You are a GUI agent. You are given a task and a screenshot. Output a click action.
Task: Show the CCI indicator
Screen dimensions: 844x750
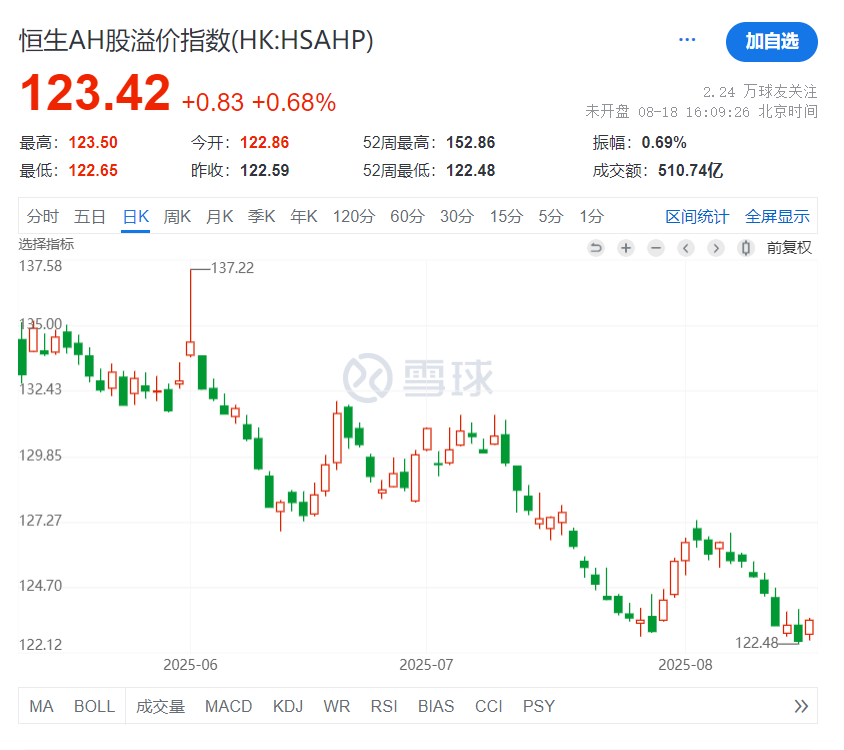click(489, 706)
